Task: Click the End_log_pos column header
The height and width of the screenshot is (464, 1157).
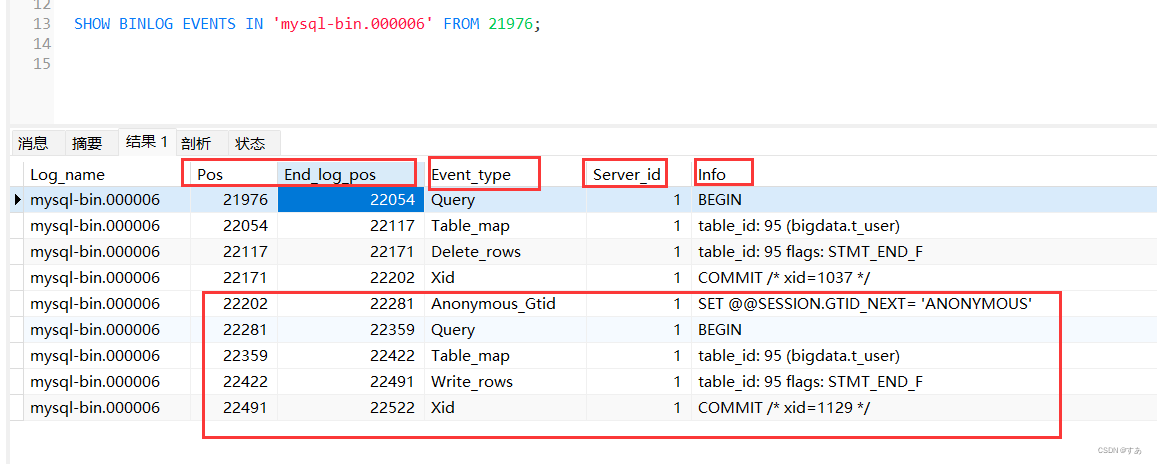Action: click(350, 174)
